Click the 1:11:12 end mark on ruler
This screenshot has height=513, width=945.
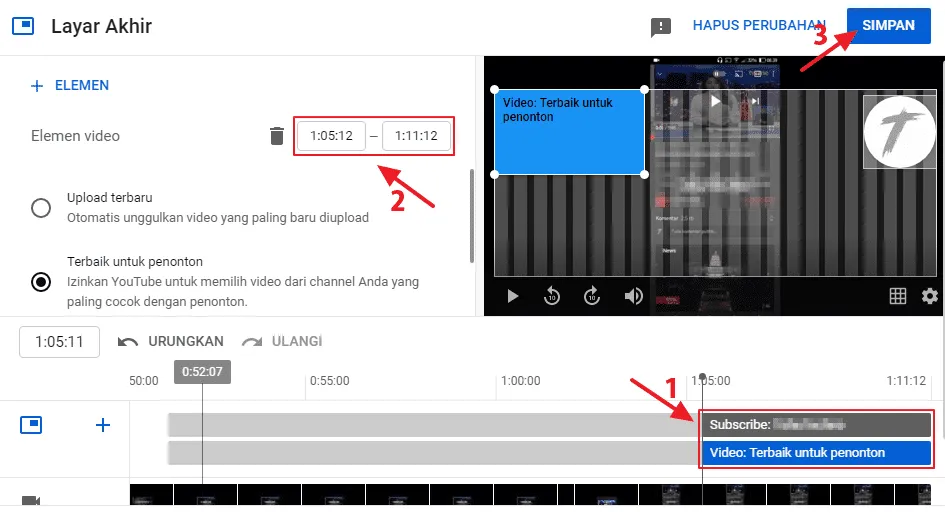click(906, 381)
